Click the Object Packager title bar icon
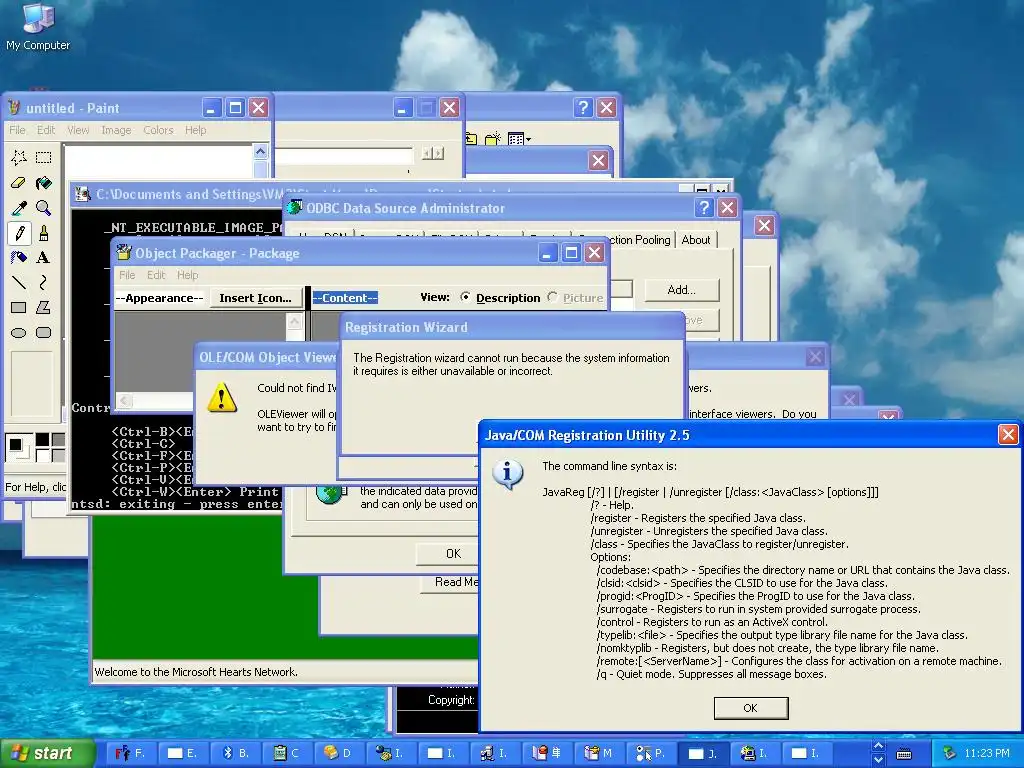Image resolution: width=1024 pixels, height=768 pixels. coord(123,253)
